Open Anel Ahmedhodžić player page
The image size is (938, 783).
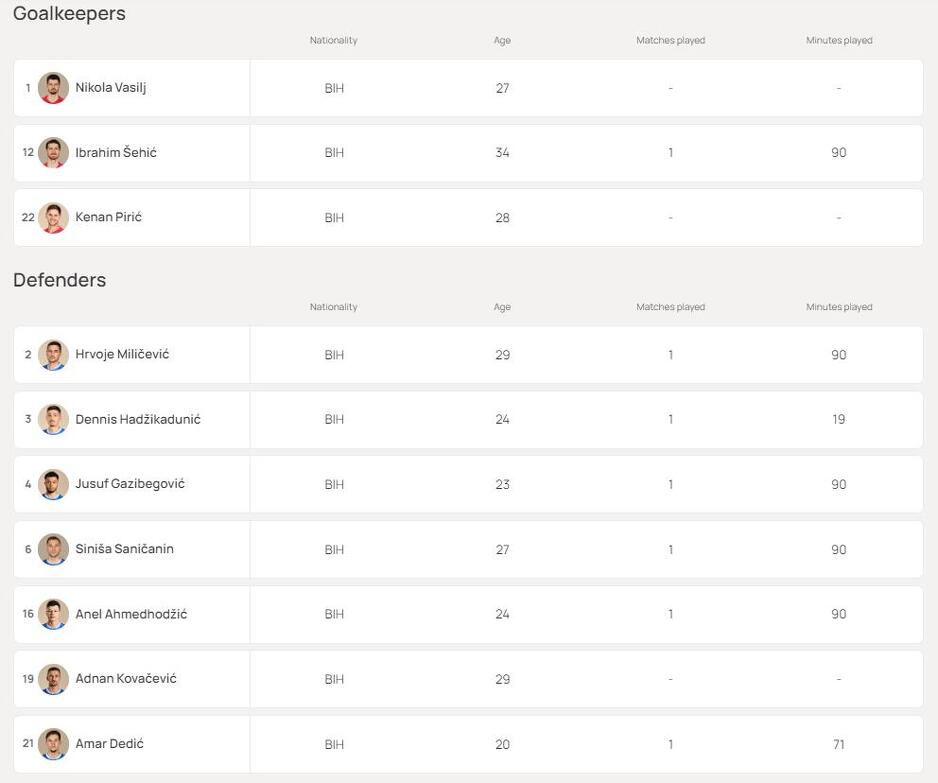click(131, 614)
